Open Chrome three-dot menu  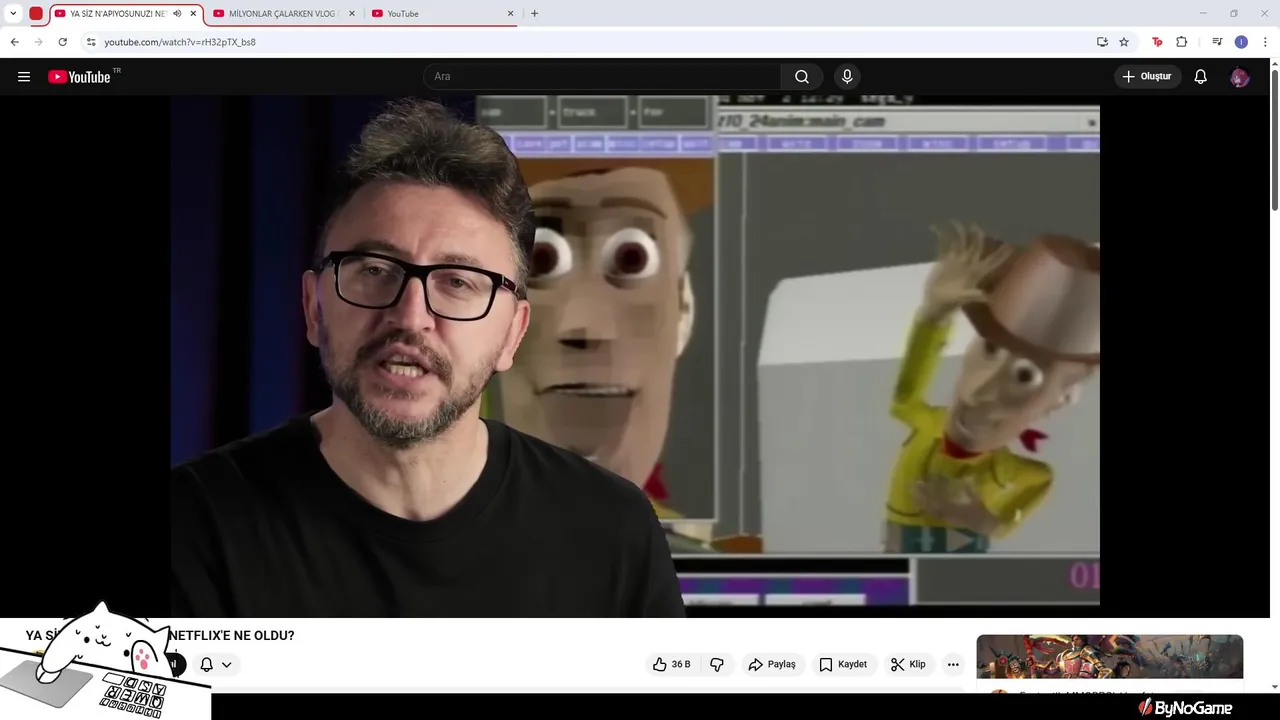point(1265,42)
